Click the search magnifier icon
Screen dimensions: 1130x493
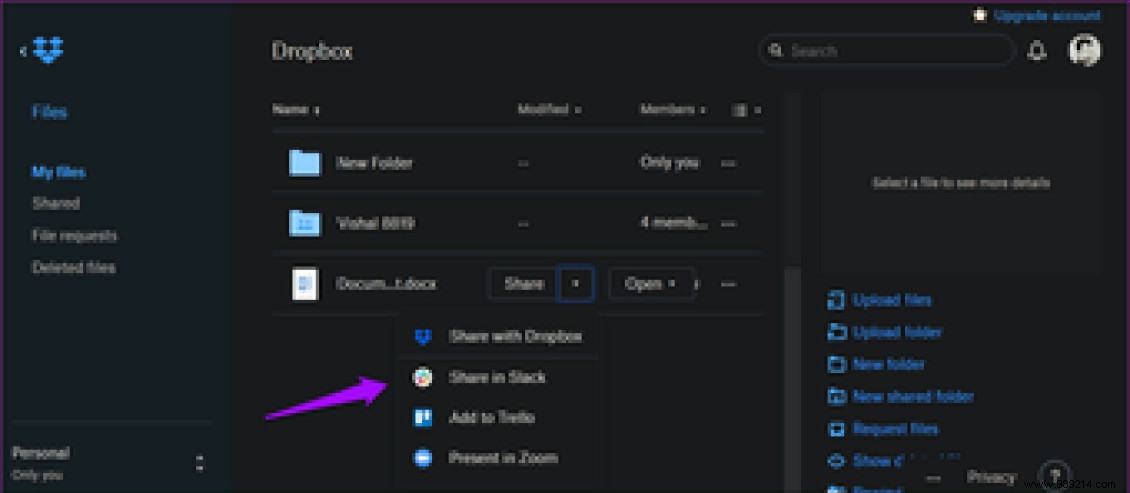776,51
